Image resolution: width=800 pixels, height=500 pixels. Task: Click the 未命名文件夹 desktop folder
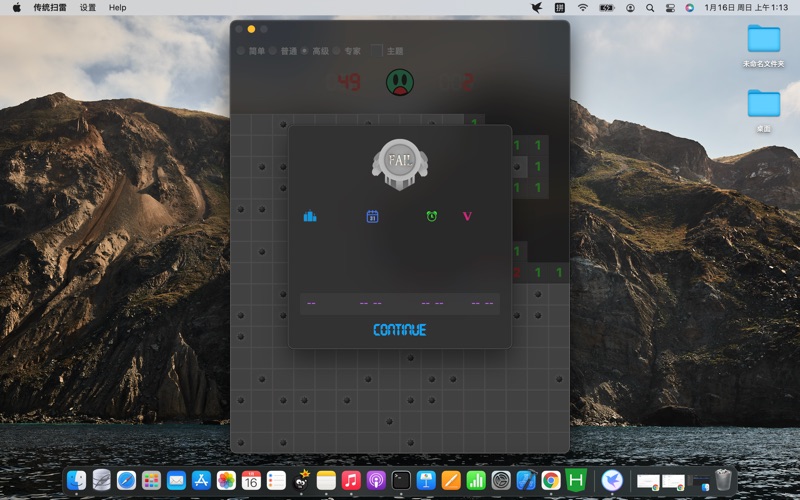point(763,40)
